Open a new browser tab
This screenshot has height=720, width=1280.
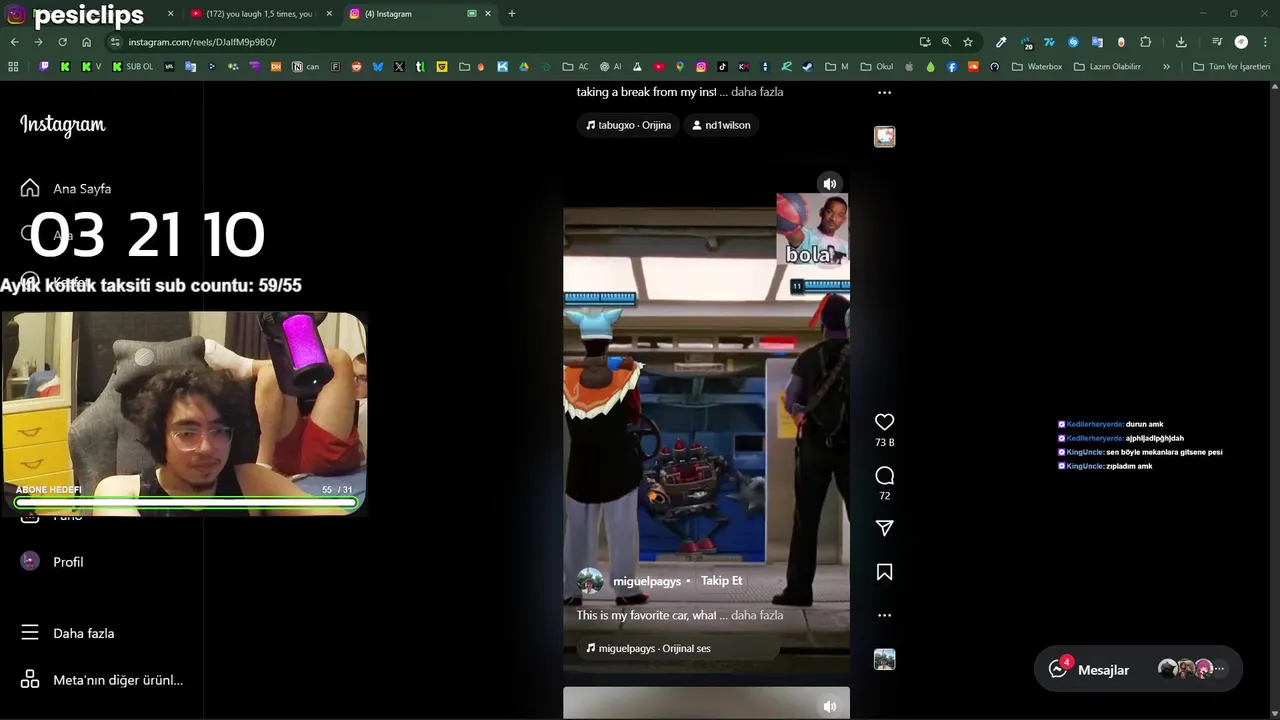pyautogui.click(x=512, y=14)
